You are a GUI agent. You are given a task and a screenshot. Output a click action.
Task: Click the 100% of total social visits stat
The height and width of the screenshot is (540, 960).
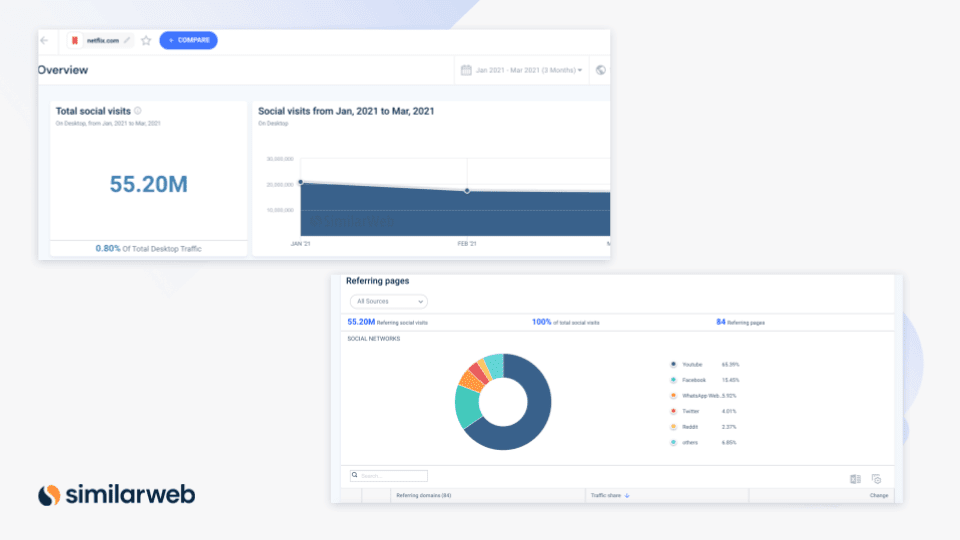point(566,322)
